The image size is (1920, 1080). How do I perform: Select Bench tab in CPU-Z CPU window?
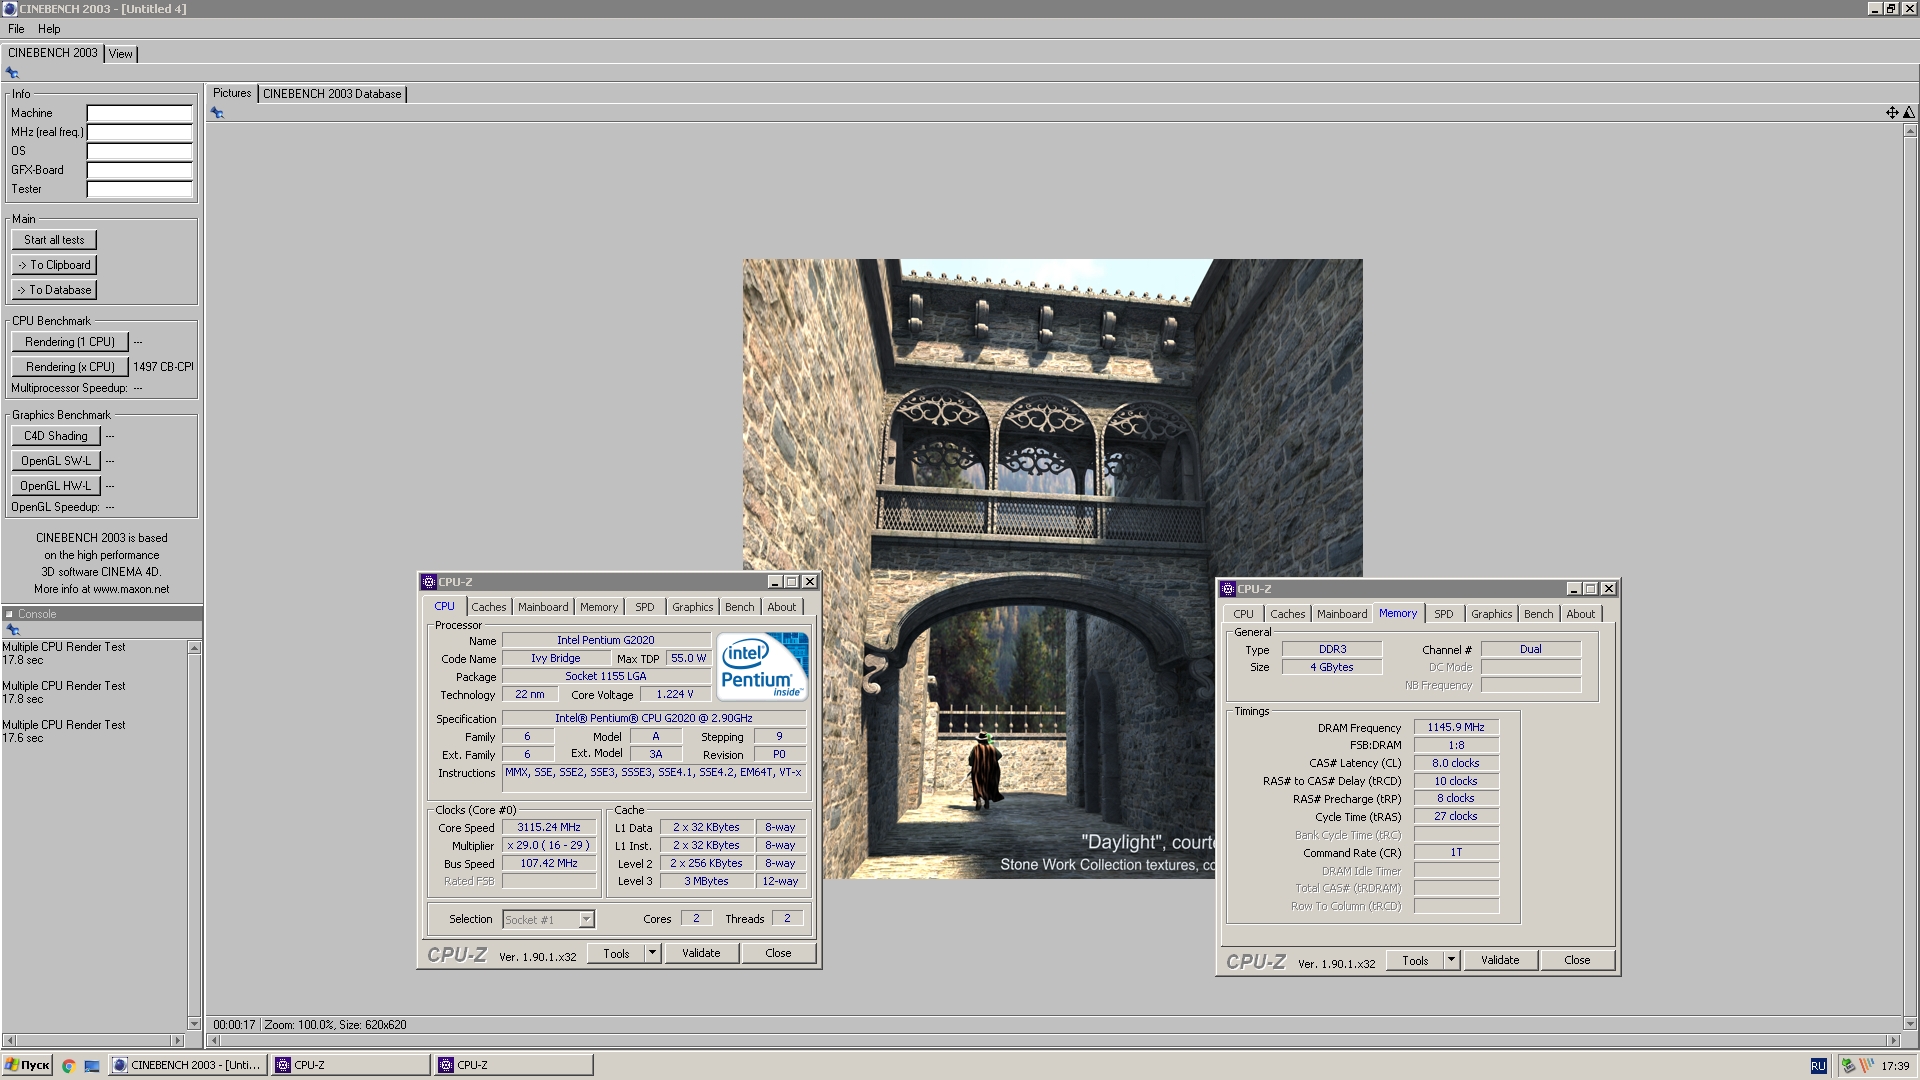click(740, 607)
